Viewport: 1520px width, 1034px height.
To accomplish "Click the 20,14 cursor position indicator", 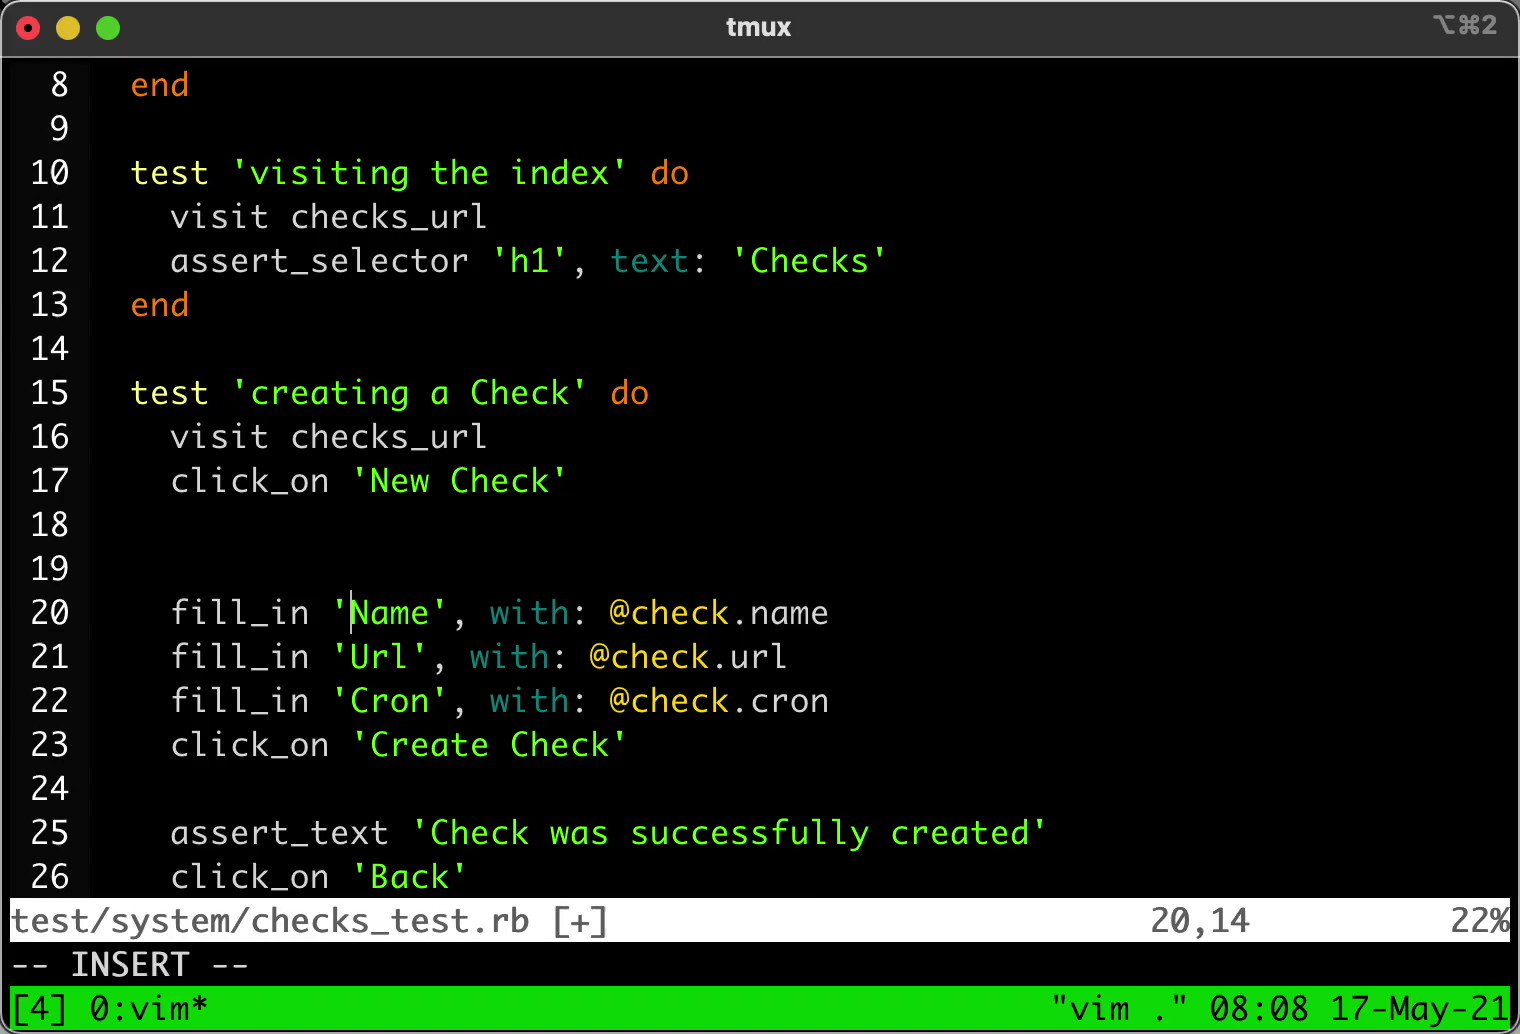I will click(1200, 920).
